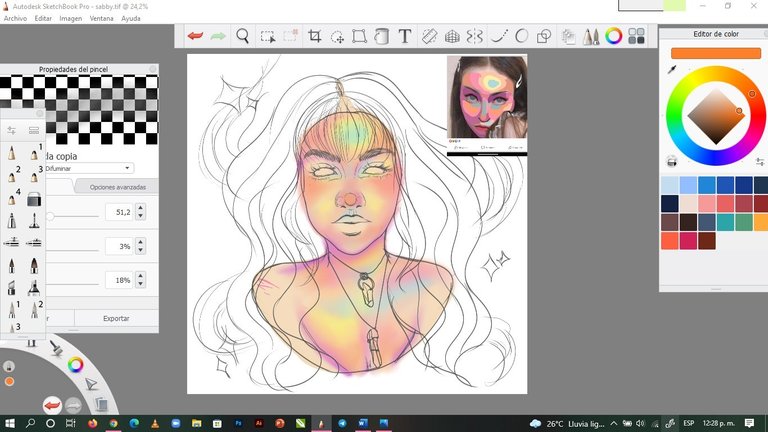Pick the magenta pink swatch in the bottom row
The width and height of the screenshot is (768, 432).
(688, 240)
